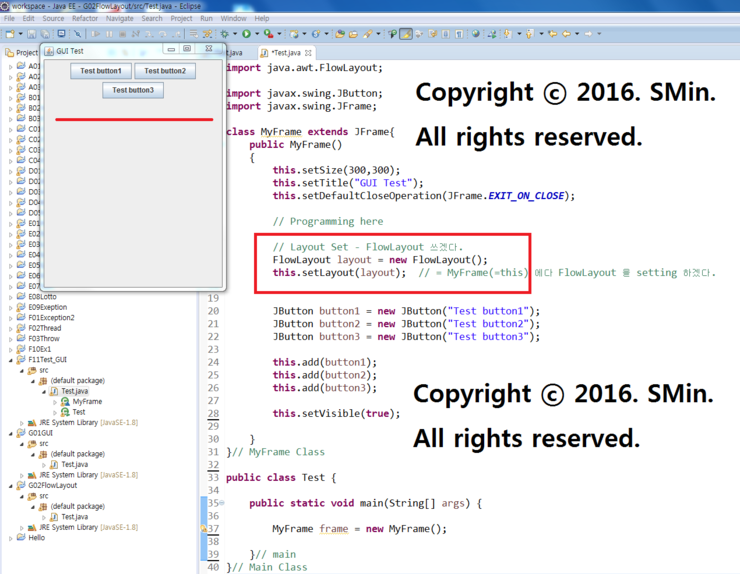Open the Refactor menu

(85, 18)
